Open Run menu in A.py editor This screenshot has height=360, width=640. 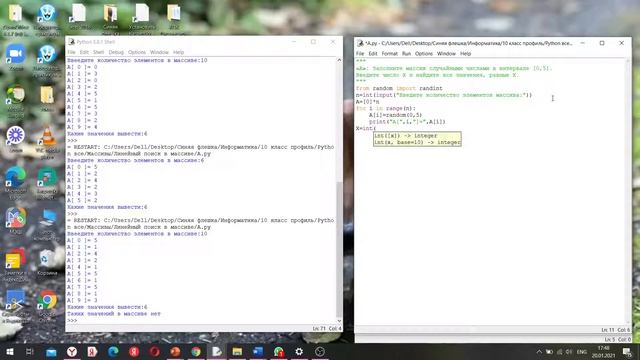[x=406, y=53]
